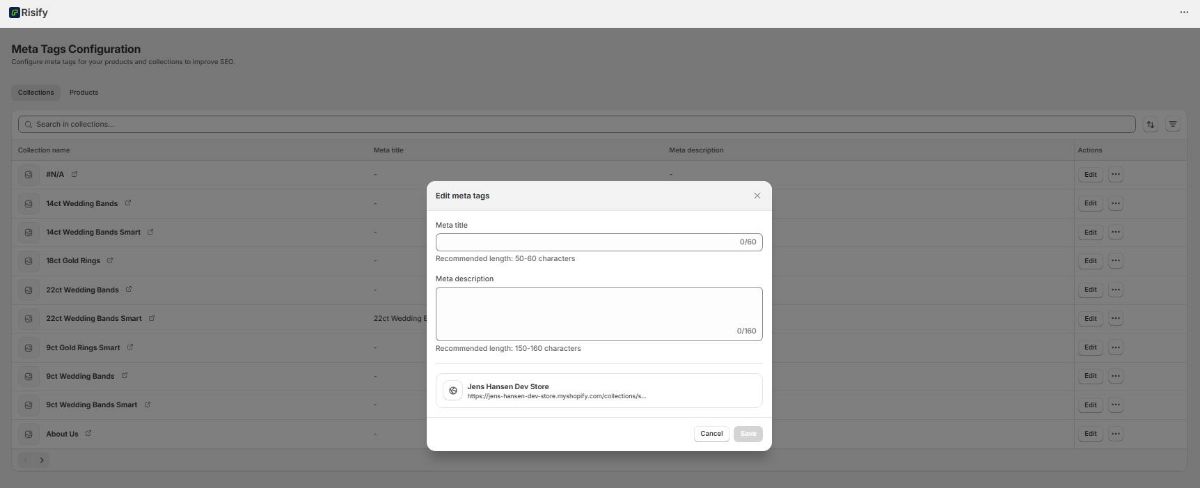Select the Collections tab

tap(36, 93)
